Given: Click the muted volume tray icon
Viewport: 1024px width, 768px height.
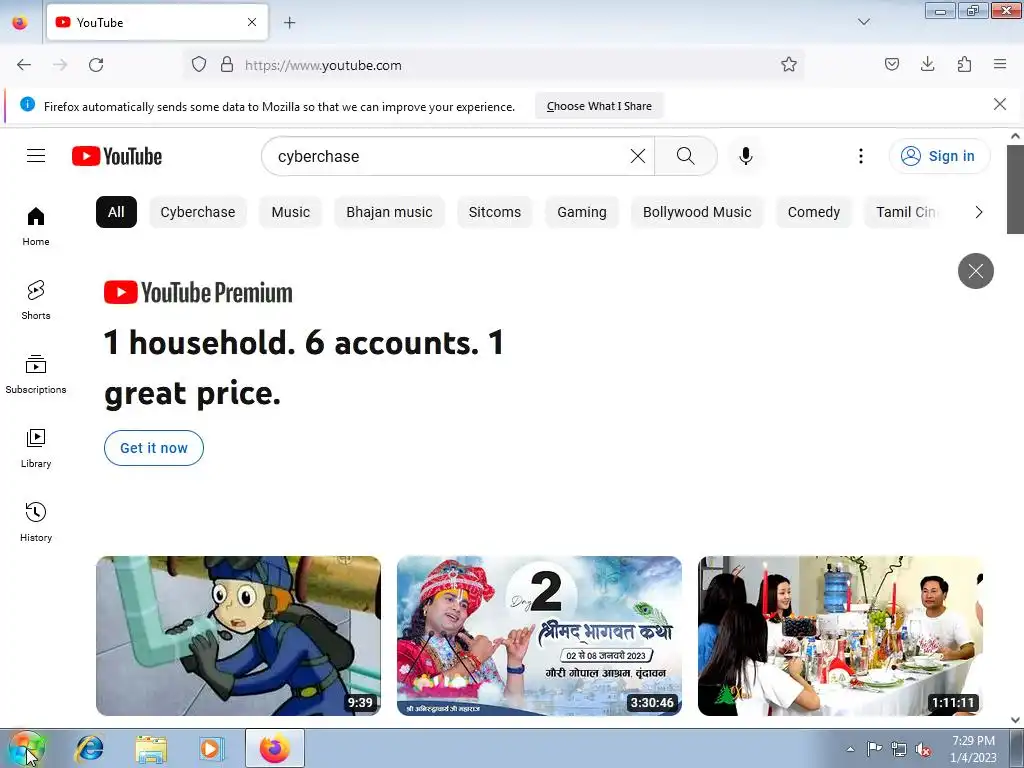Looking at the screenshot, I should (923, 749).
